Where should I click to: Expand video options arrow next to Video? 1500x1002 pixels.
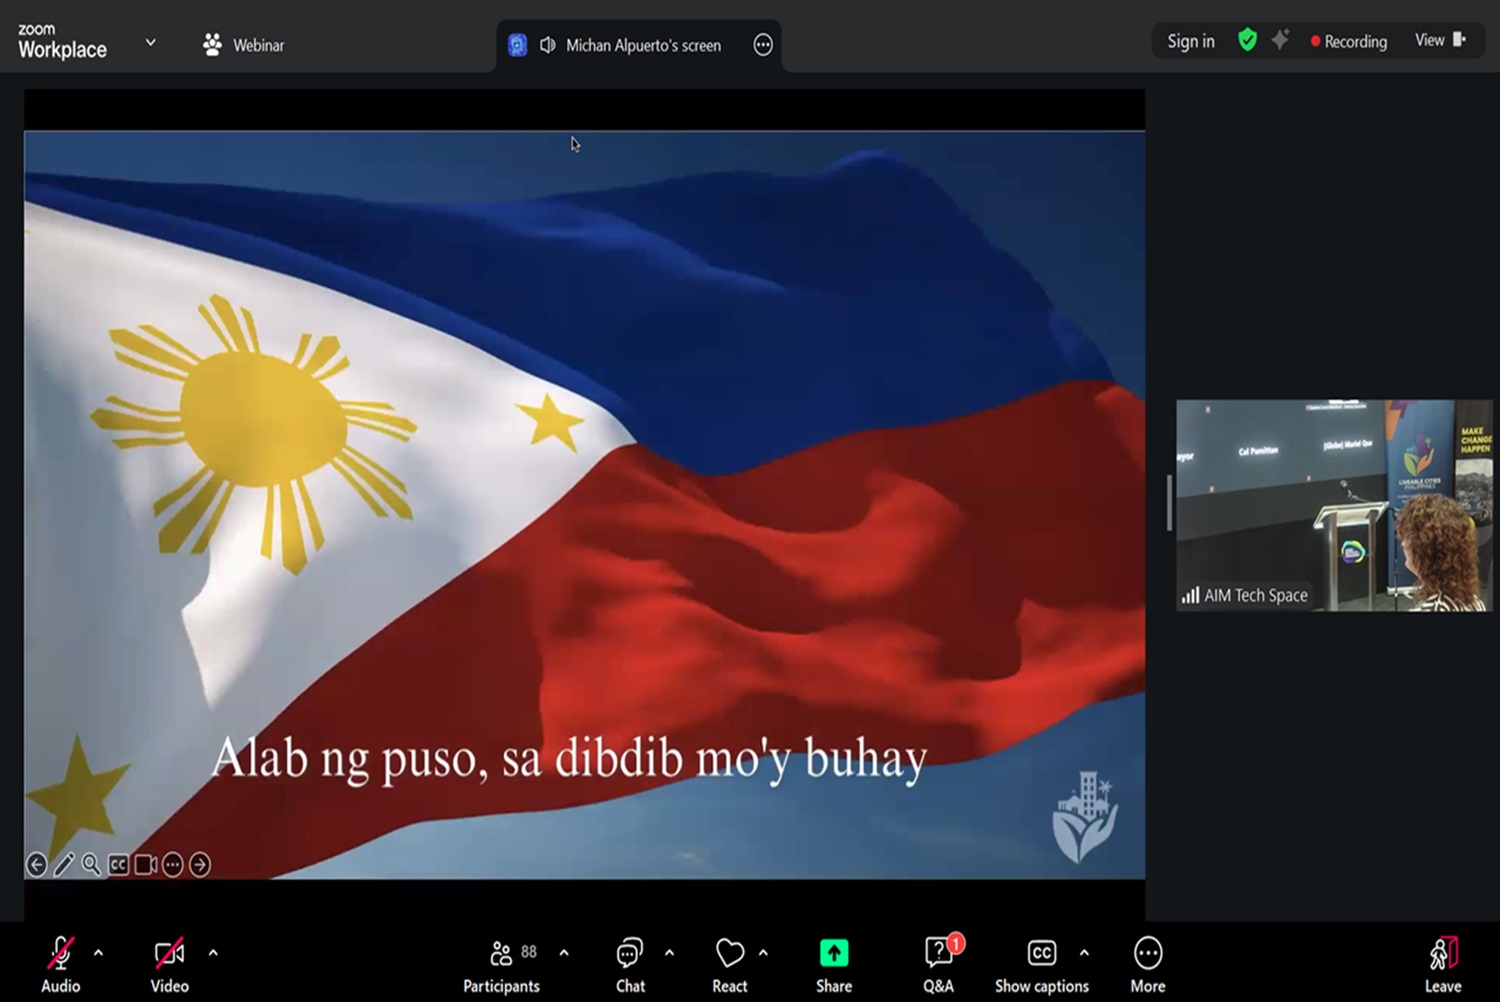[x=213, y=953]
